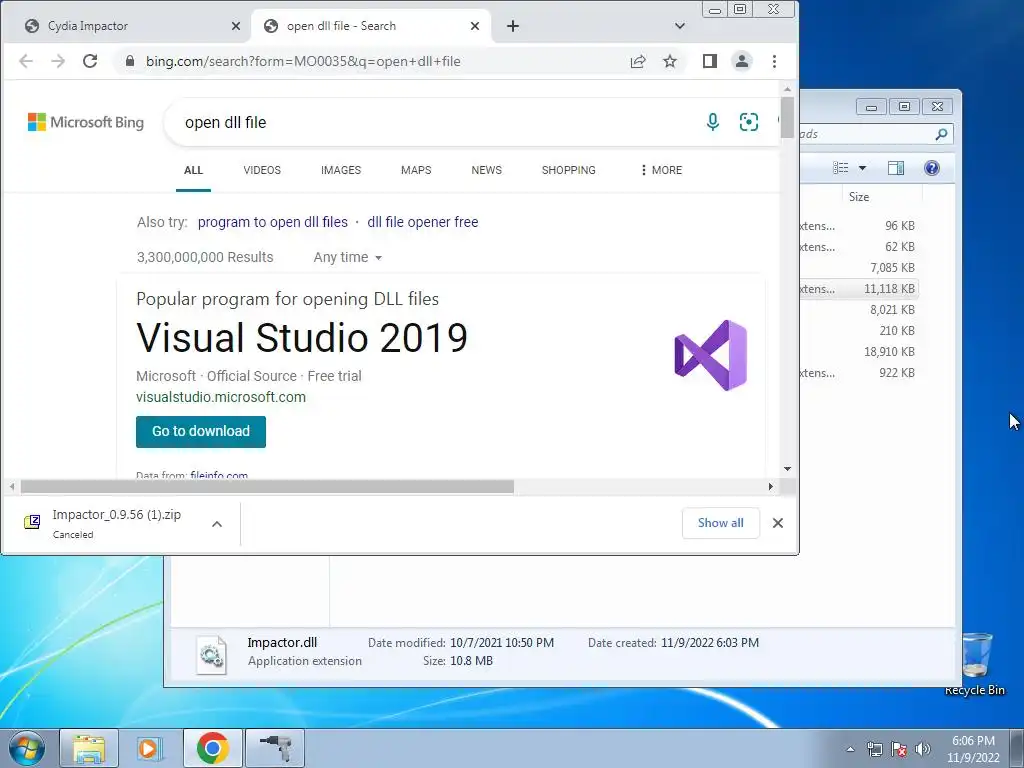Expand download item options chevron

click(x=217, y=524)
